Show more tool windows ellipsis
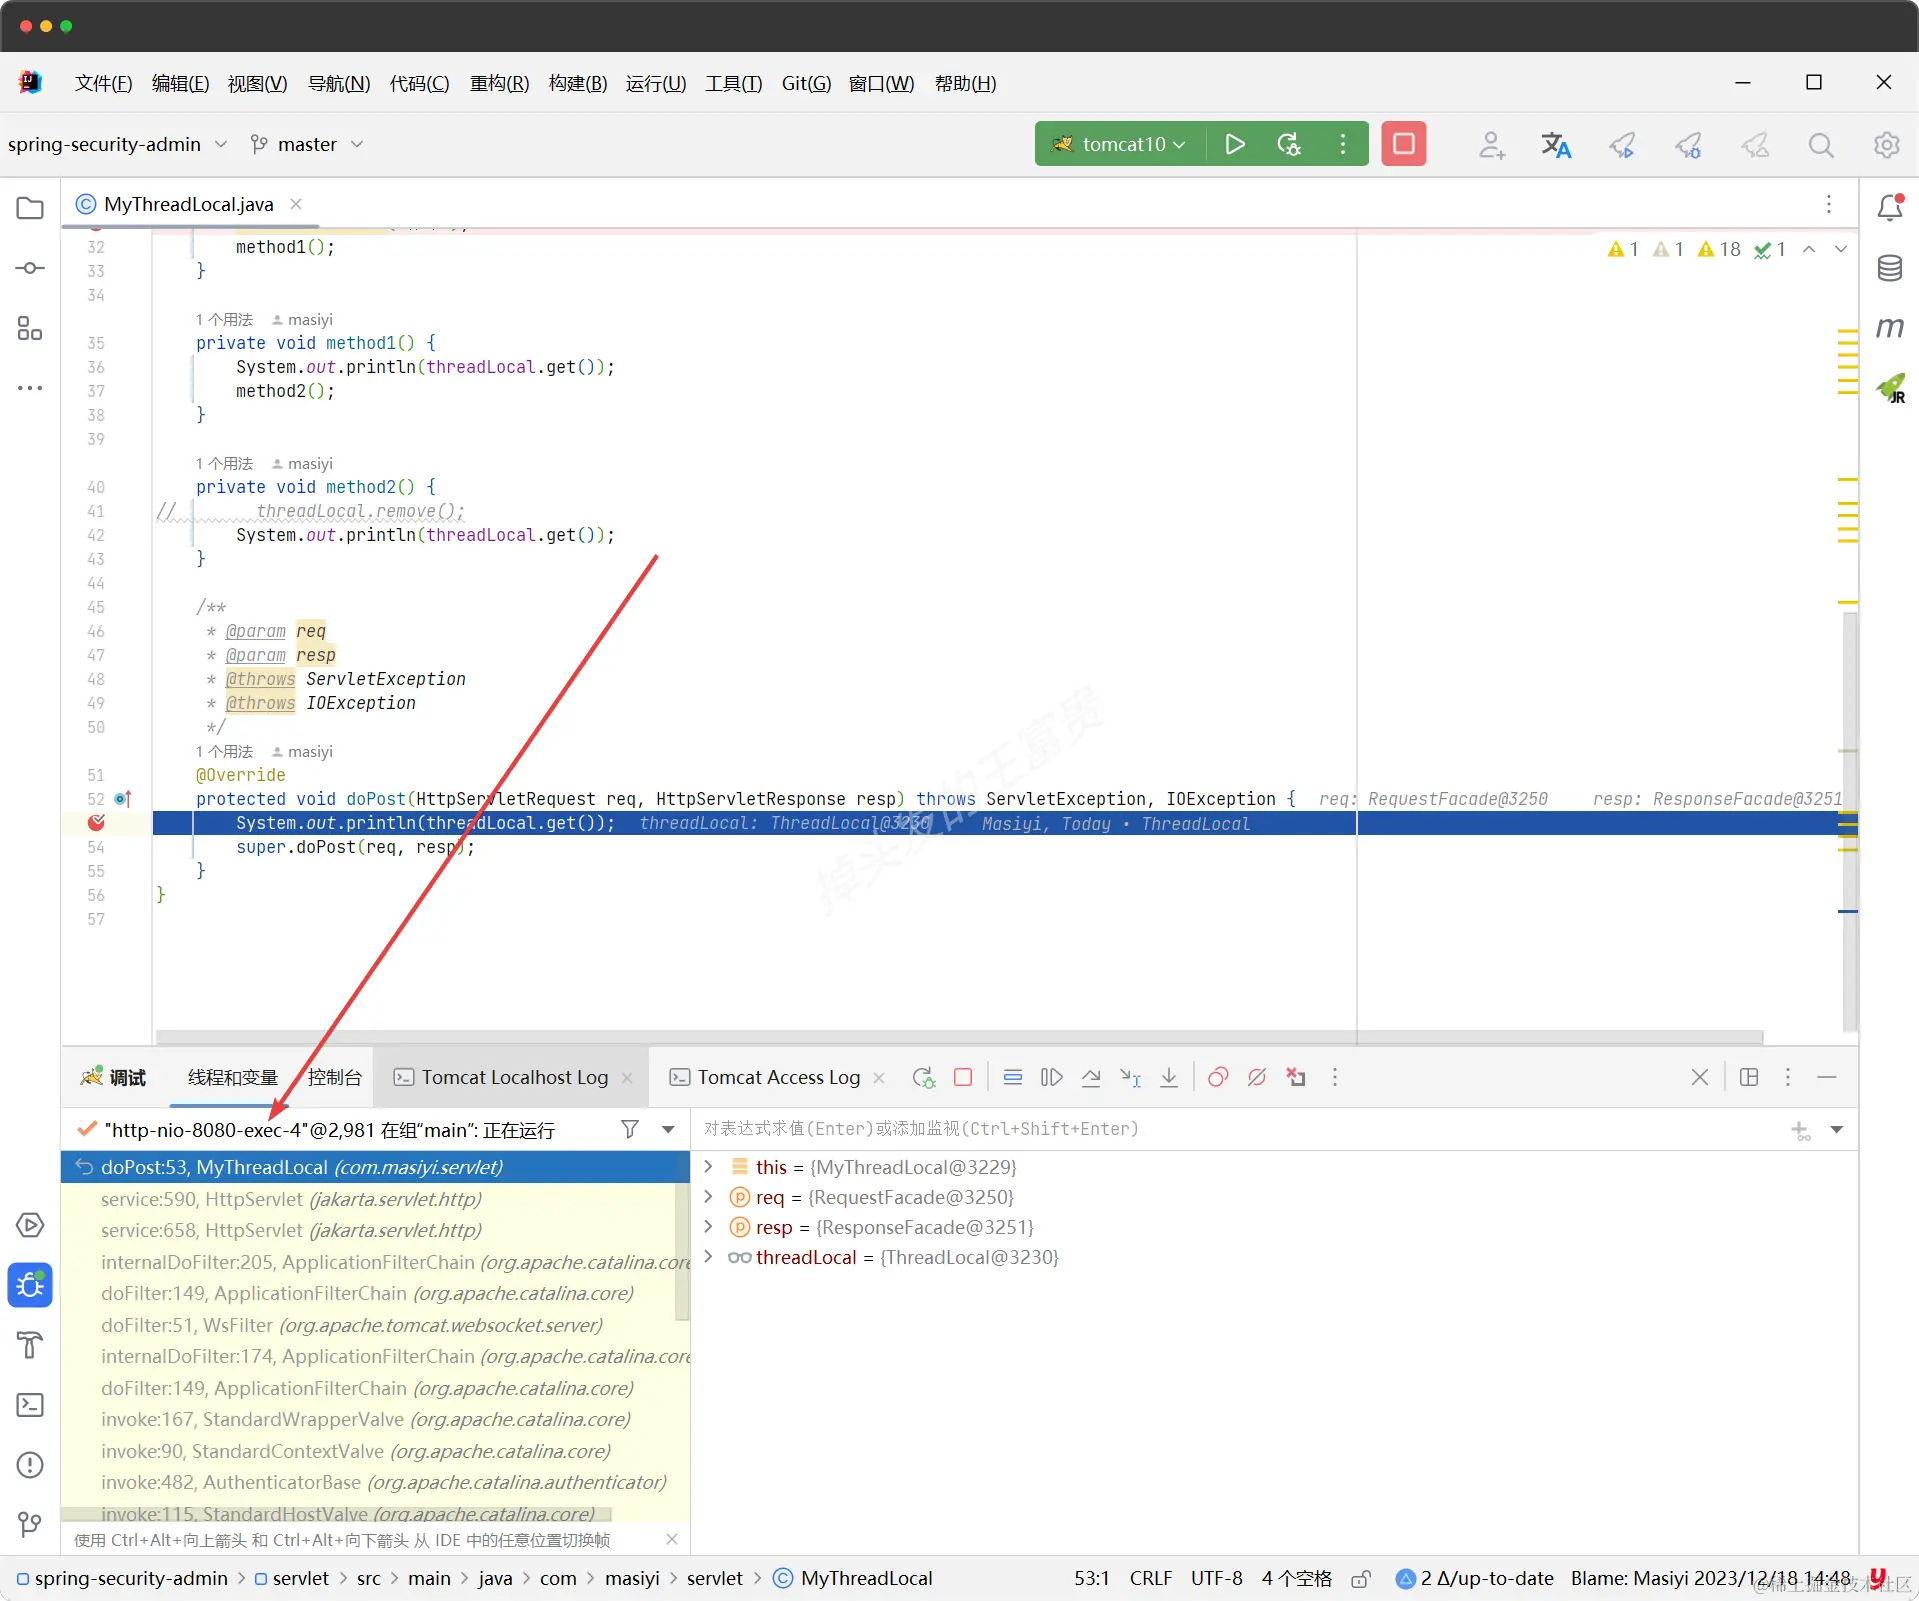This screenshot has height=1601, width=1919. point(30,388)
